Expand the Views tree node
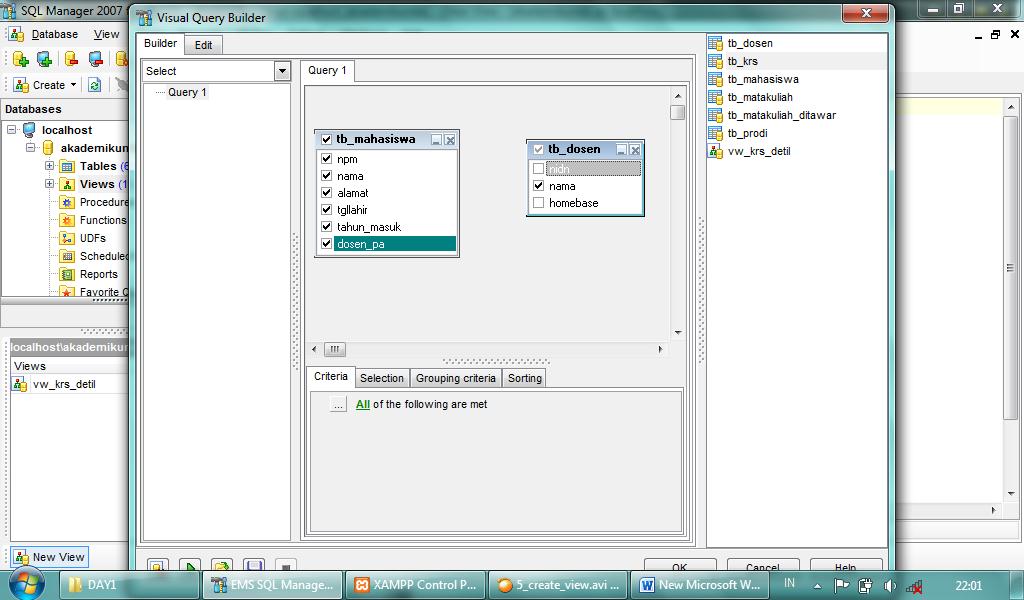The height and width of the screenshot is (600, 1024). 49,184
